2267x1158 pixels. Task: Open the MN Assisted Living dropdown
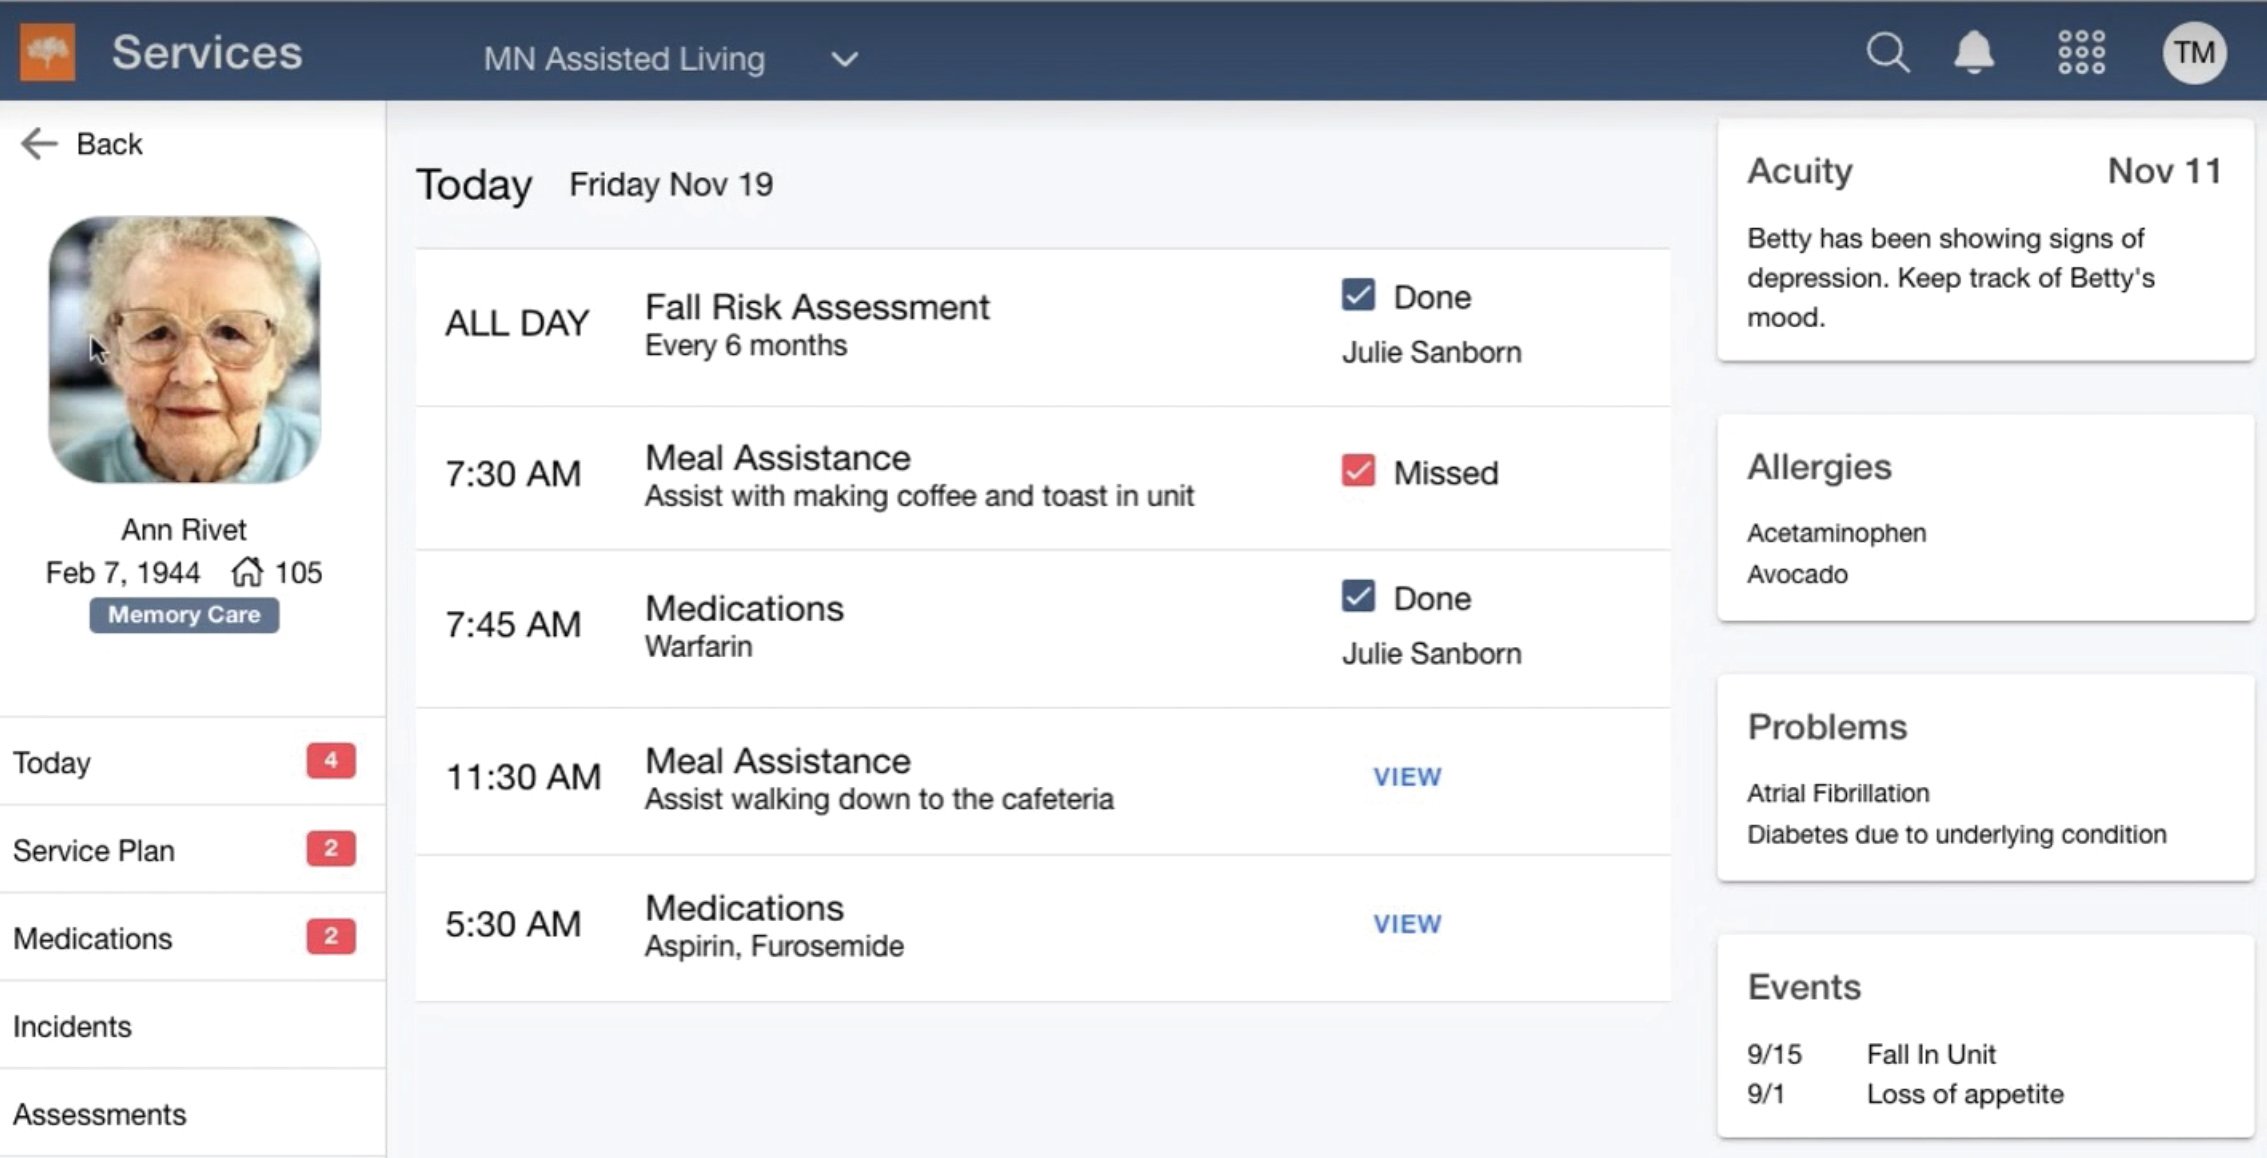click(x=843, y=60)
